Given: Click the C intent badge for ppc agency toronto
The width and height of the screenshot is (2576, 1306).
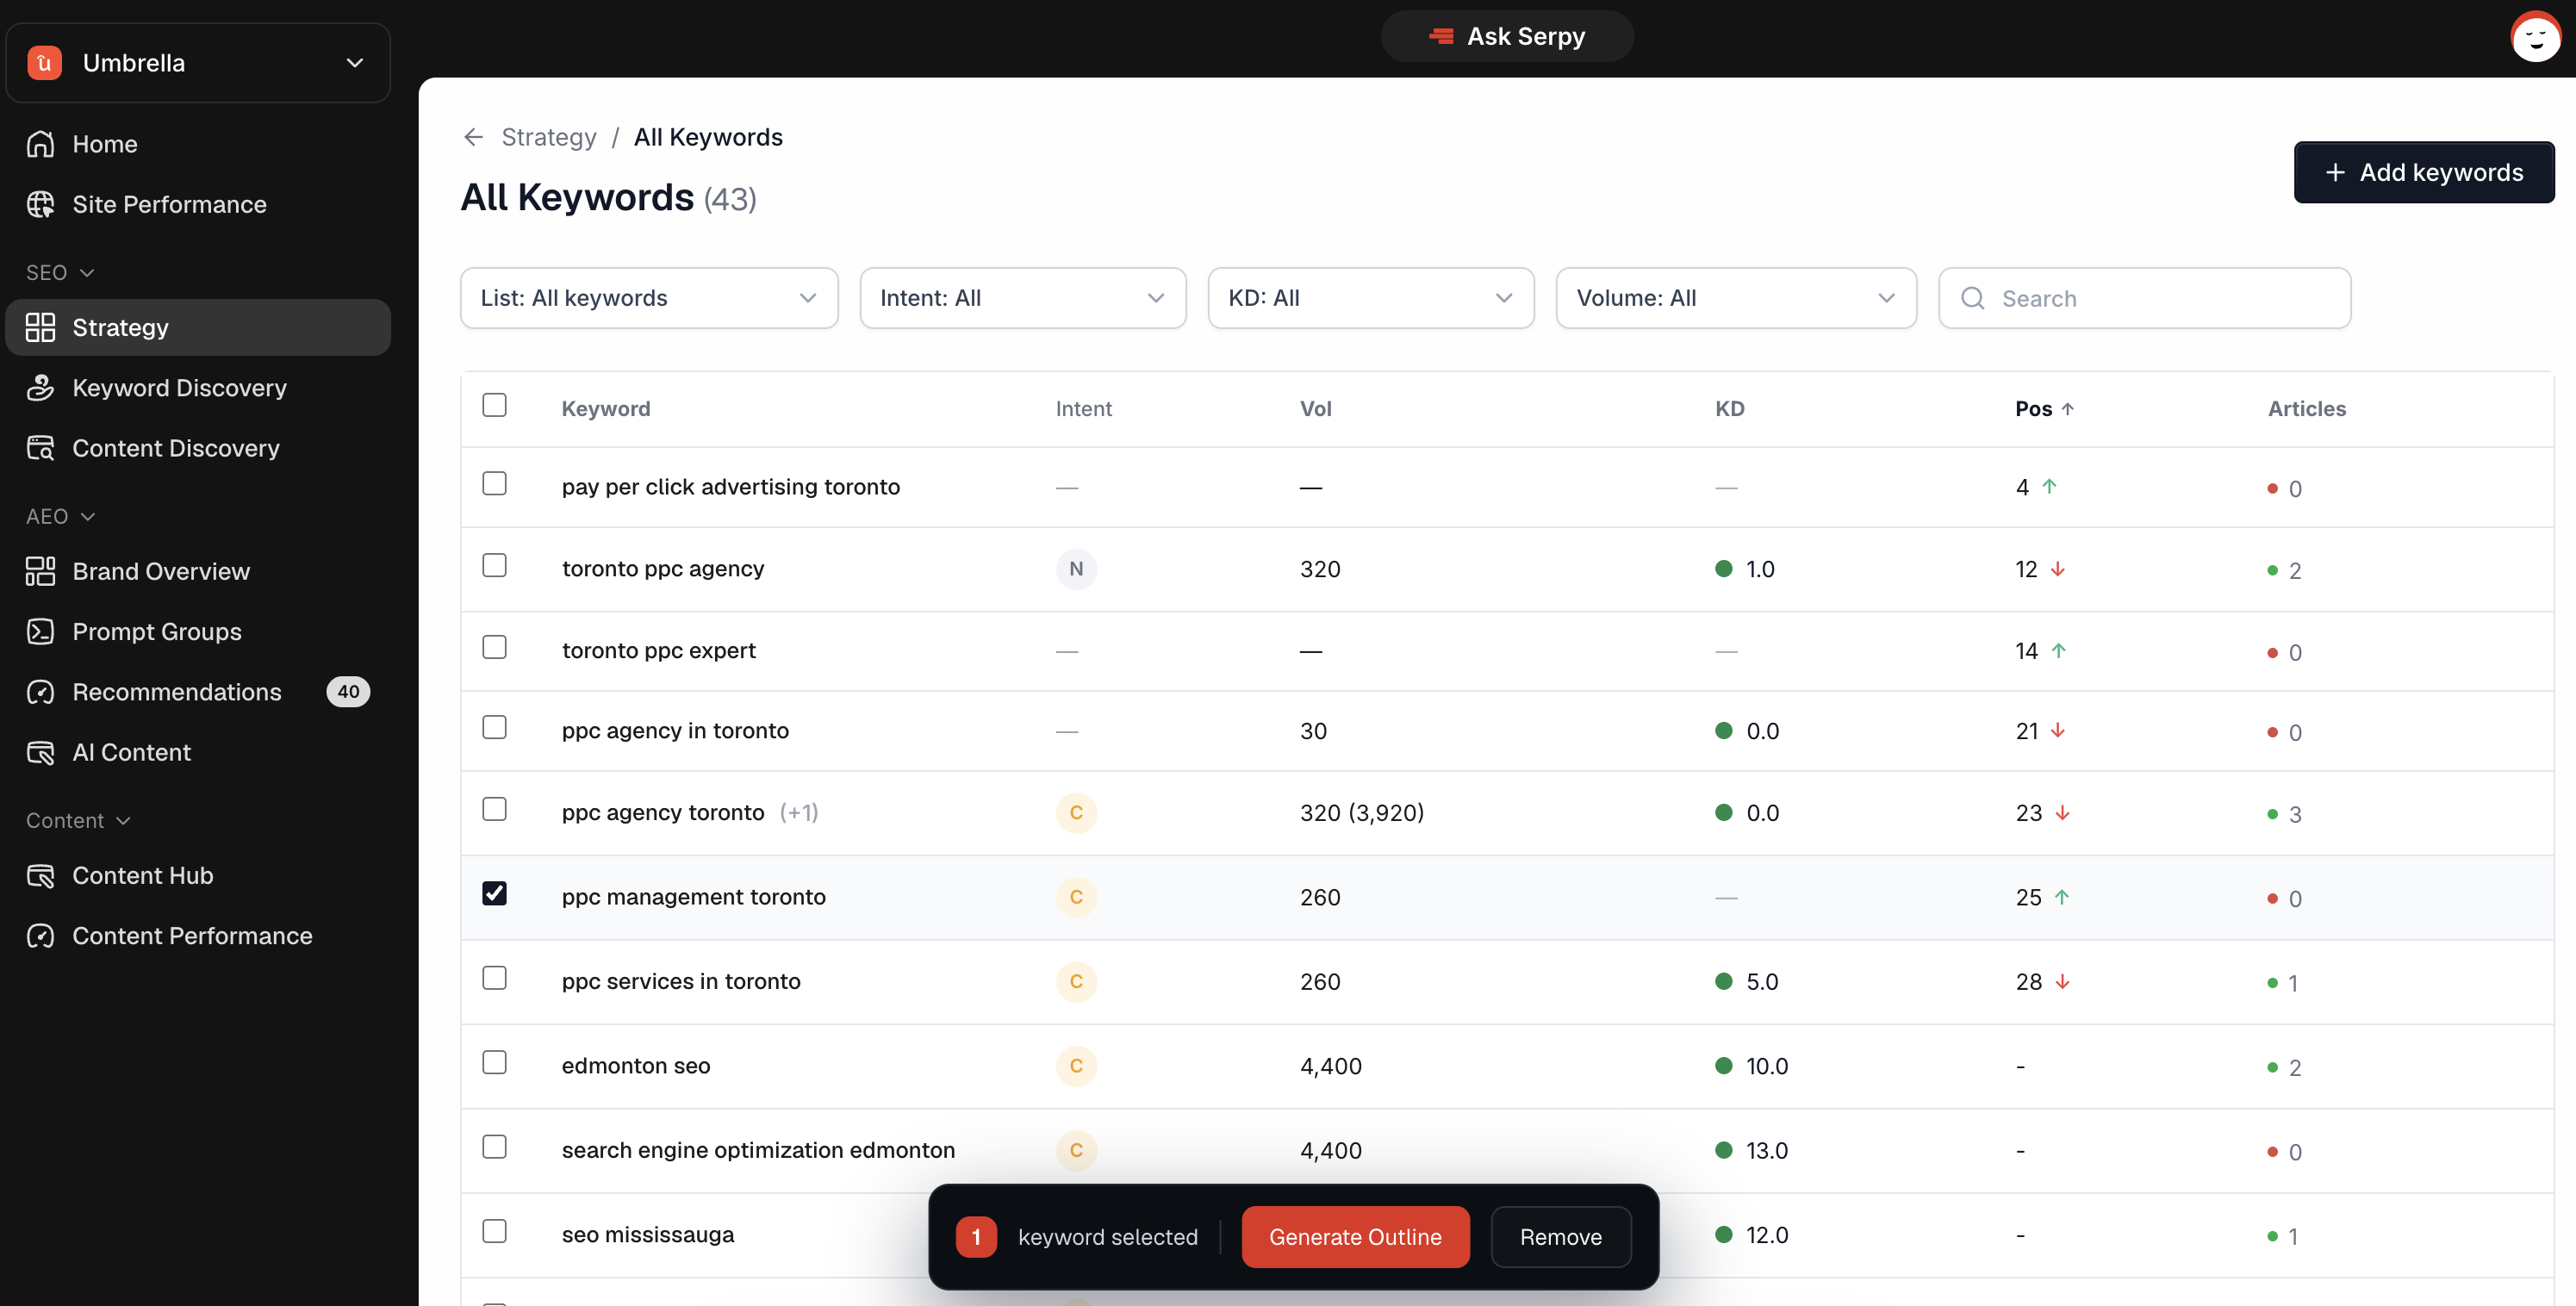Looking at the screenshot, I should click(x=1076, y=812).
